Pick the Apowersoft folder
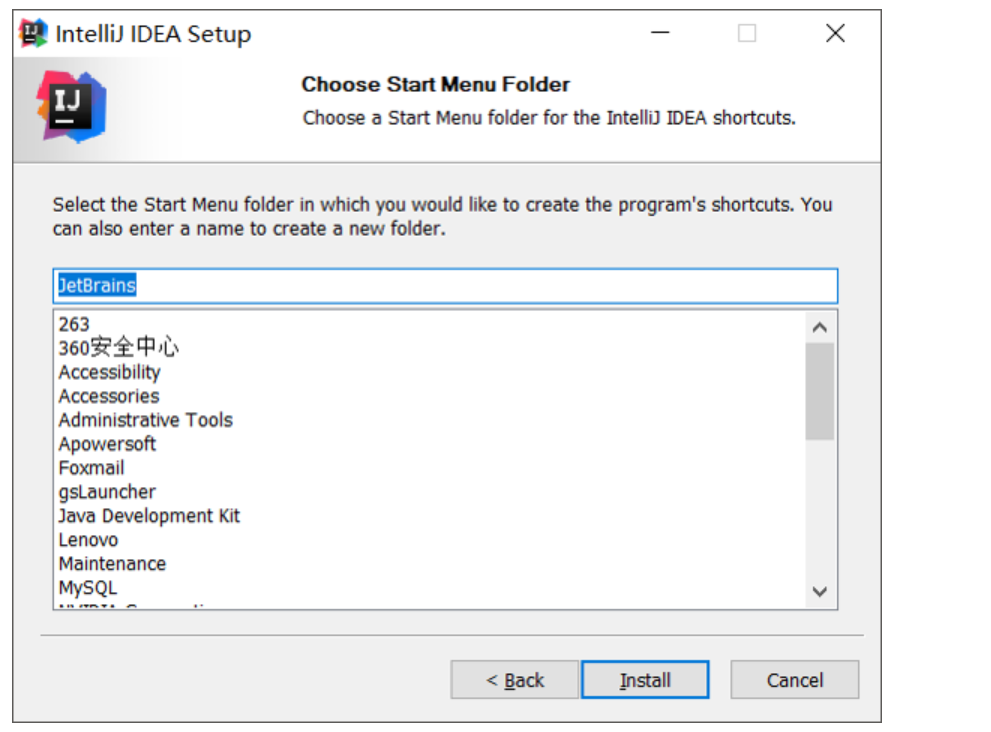Screen dimensions: 991x732 tap(107, 444)
